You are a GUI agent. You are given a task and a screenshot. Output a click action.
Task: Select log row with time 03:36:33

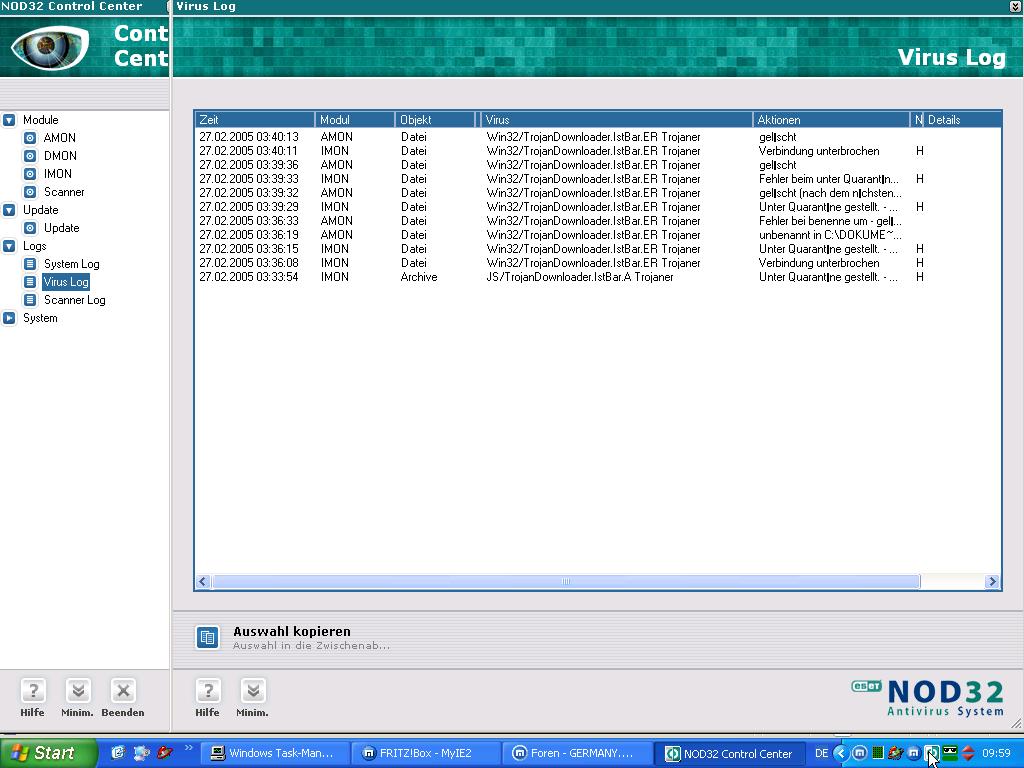(598, 221)
